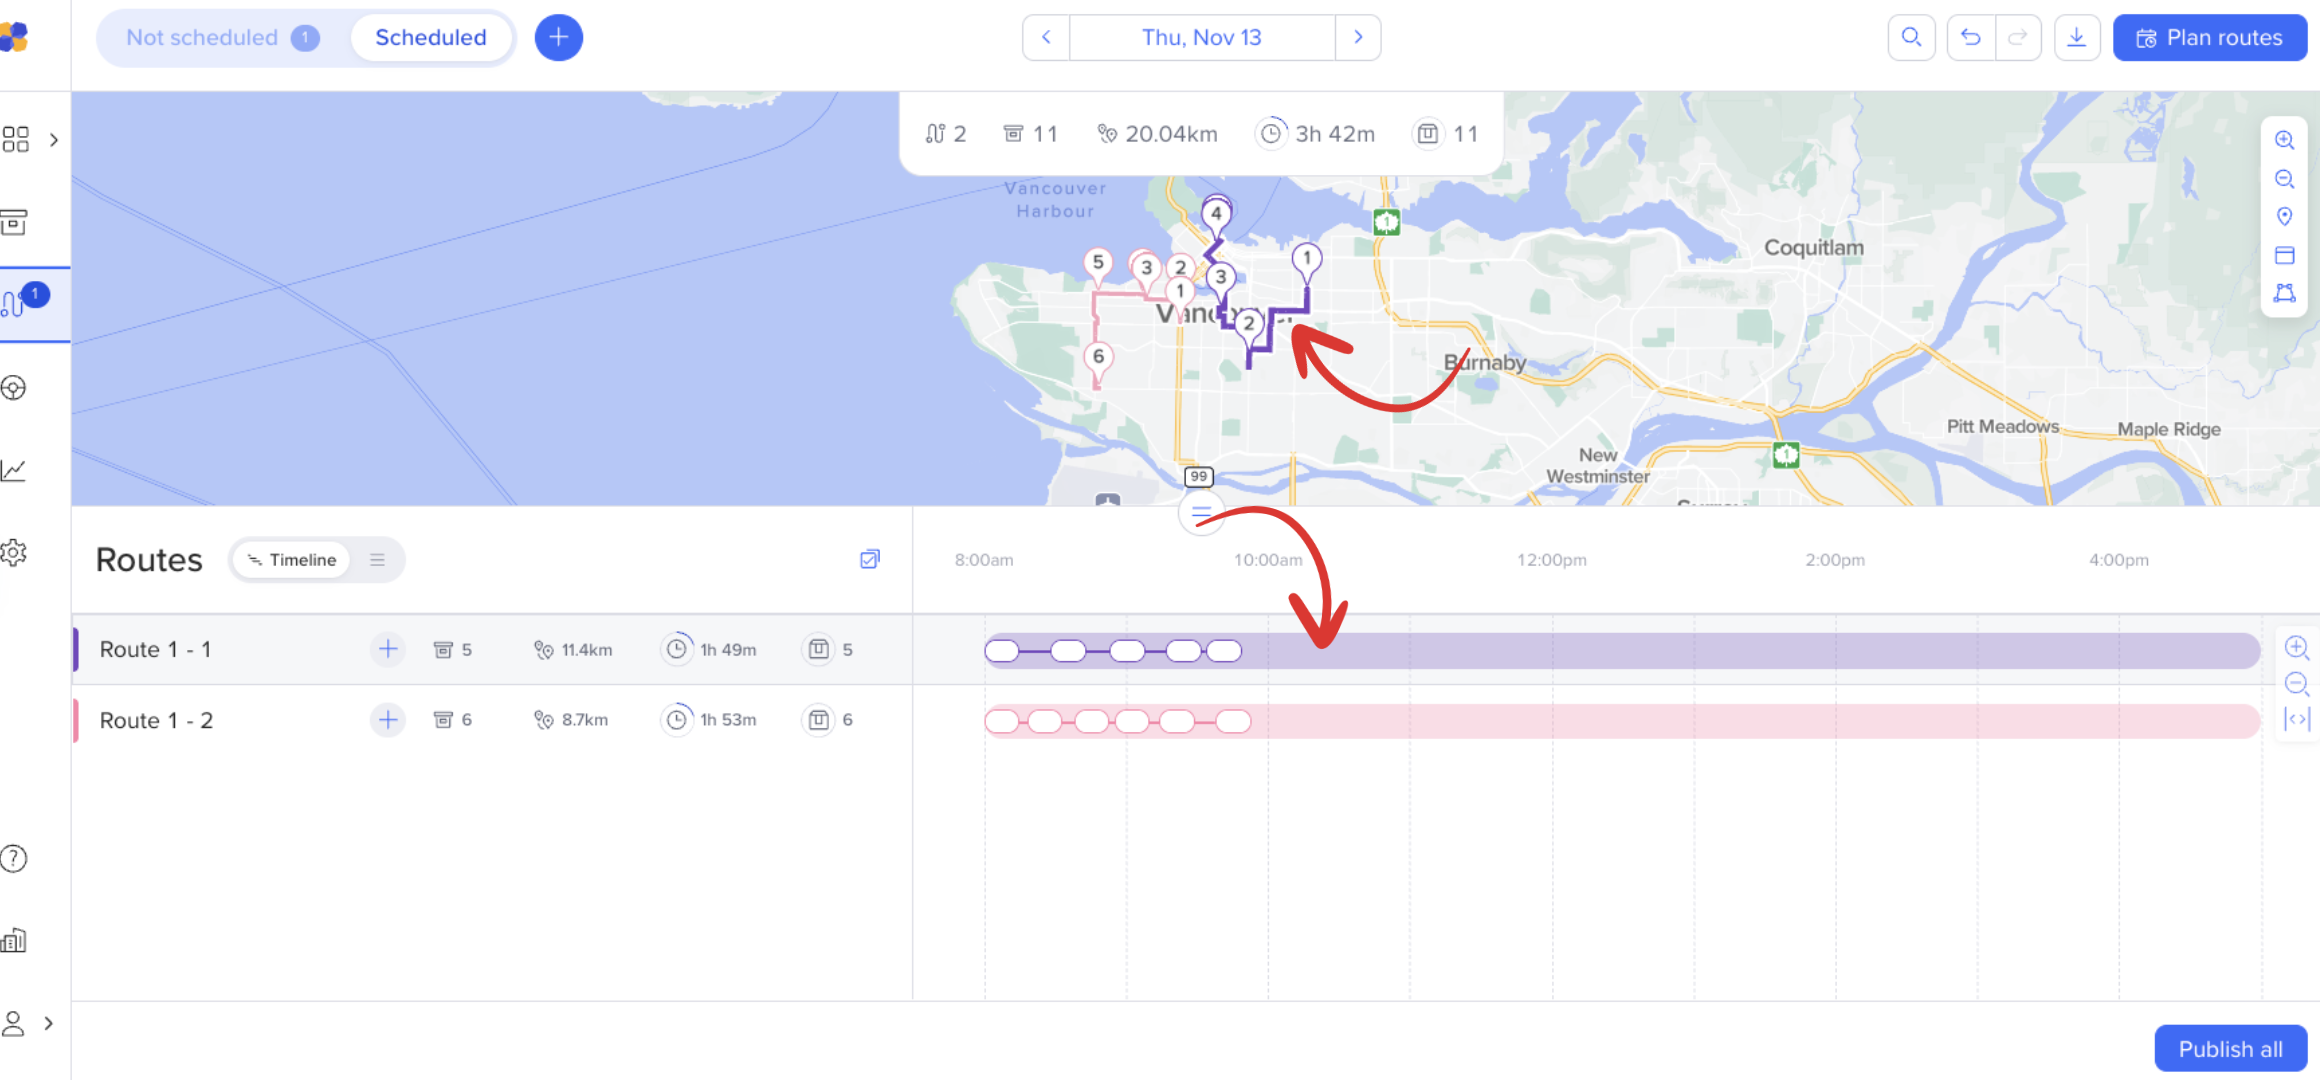Zoom in on the timeline

coord(2297,647)
